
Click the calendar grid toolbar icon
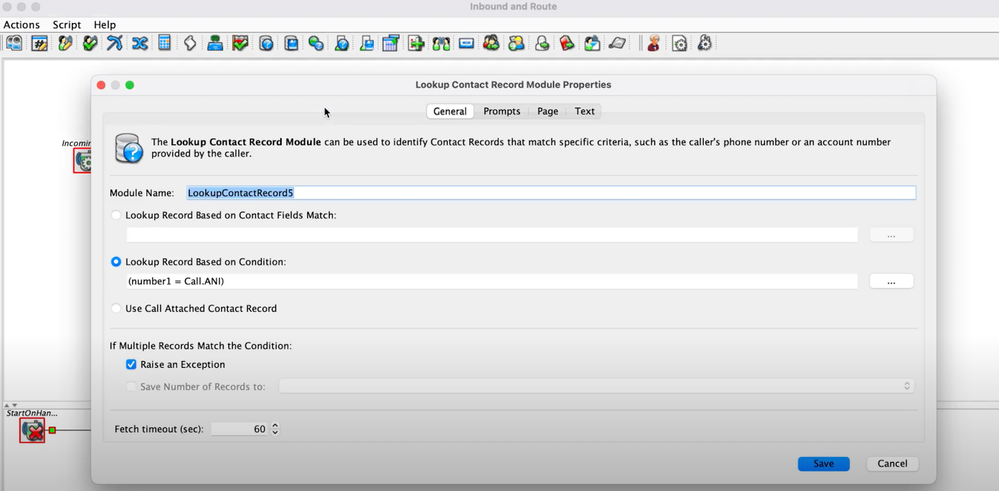pos(391,43)
